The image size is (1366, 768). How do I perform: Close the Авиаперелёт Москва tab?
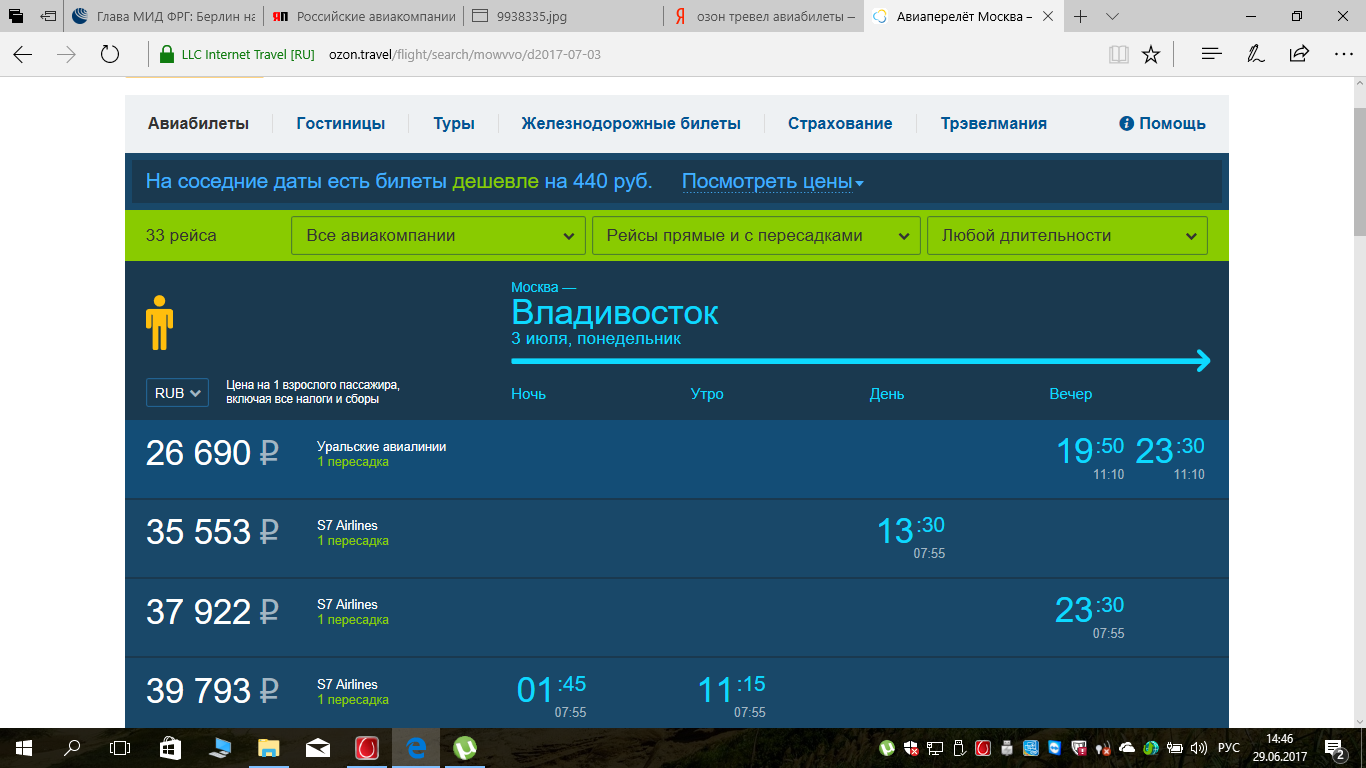[1047, 16]
